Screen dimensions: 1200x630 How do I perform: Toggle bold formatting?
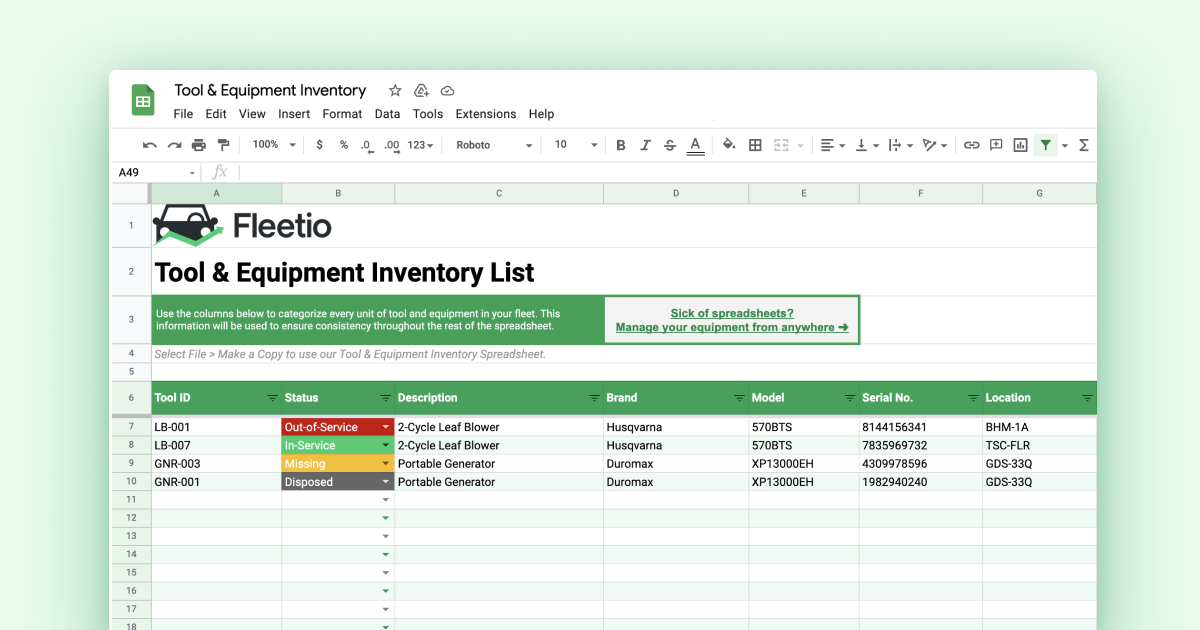pos(621,145)
